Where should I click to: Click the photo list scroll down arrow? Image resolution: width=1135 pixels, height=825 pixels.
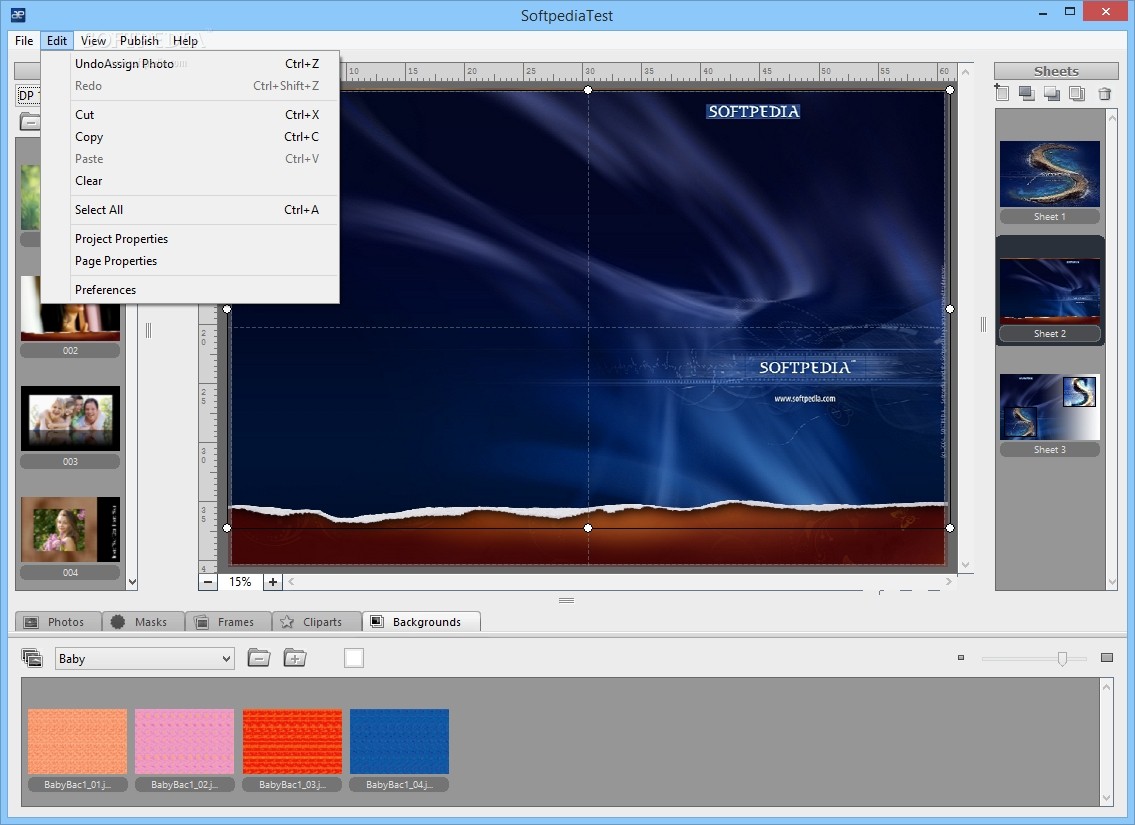[132, 582]
